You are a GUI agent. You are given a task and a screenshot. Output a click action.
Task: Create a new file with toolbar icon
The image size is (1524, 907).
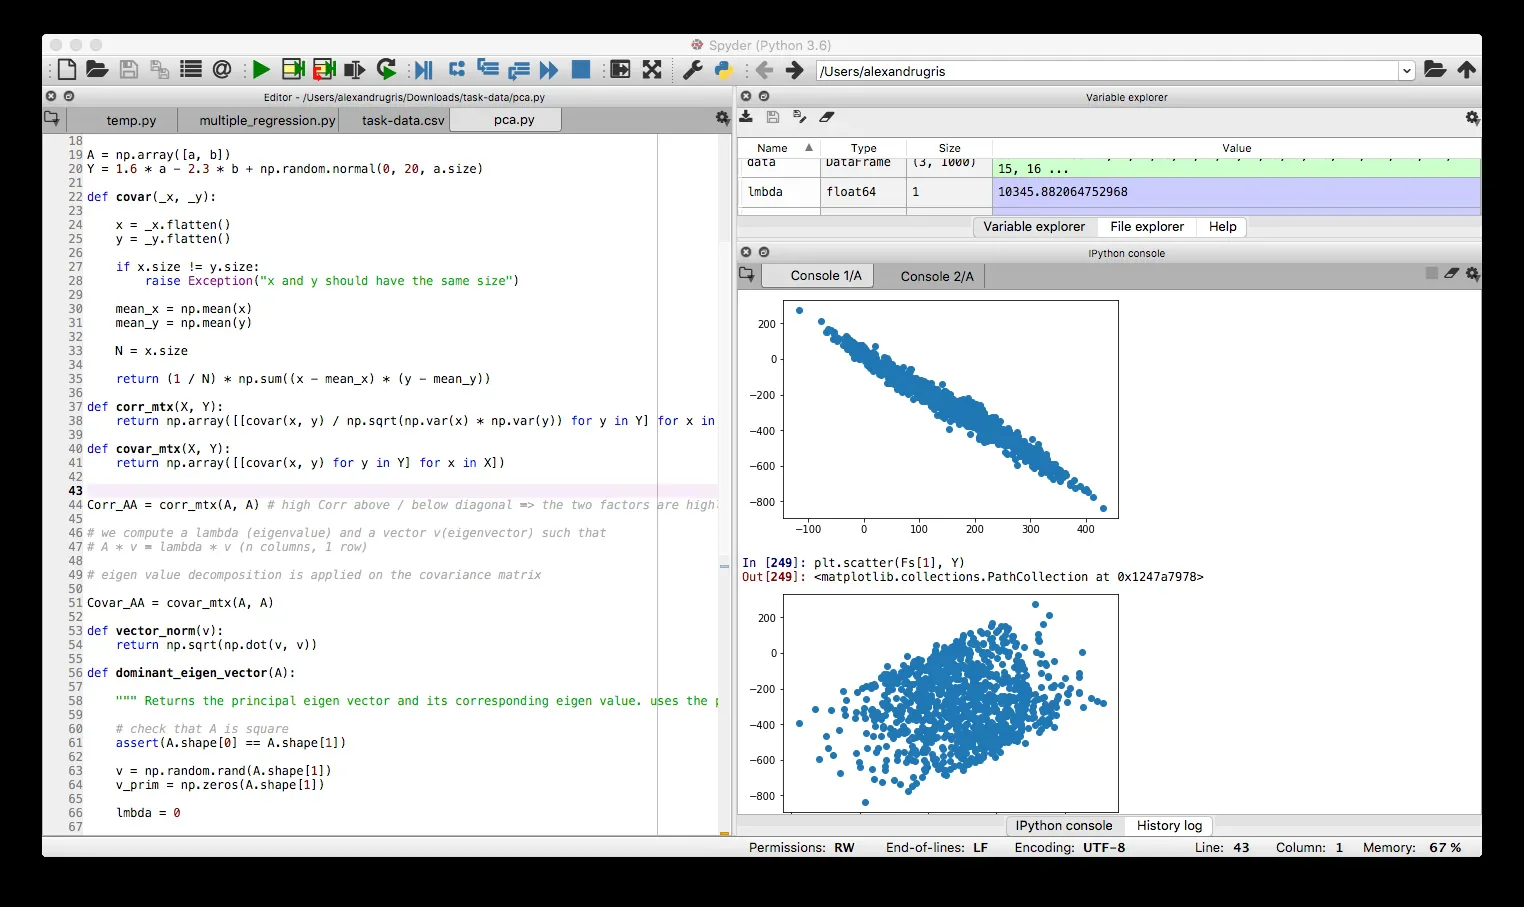click(x=66, y=69)
